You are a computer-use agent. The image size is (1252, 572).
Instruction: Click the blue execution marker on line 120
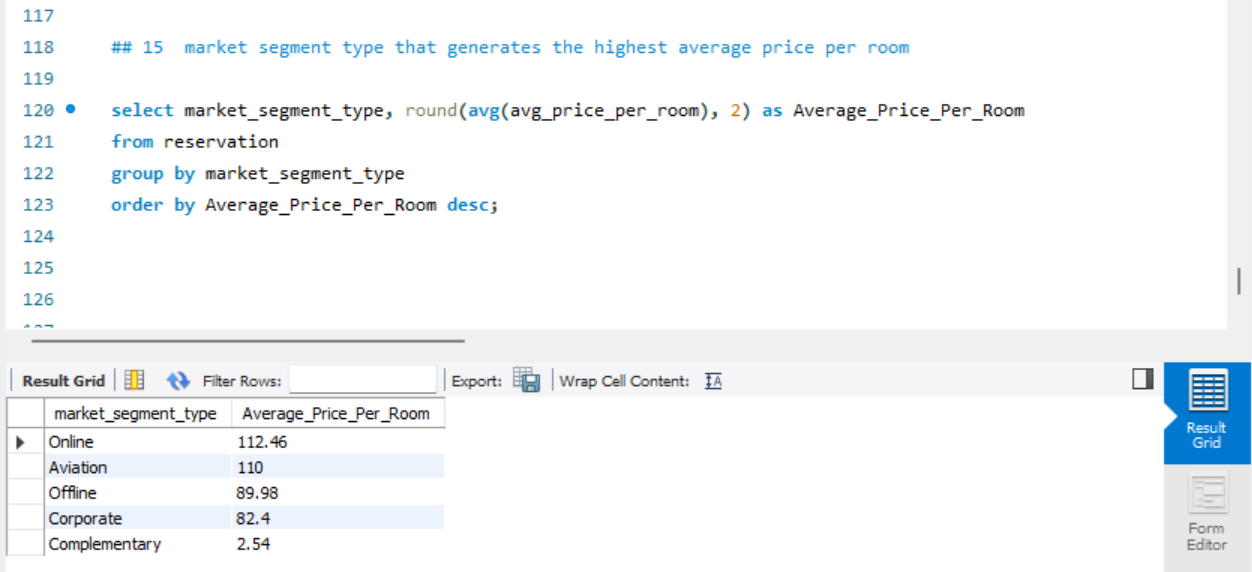click(70, 109)
